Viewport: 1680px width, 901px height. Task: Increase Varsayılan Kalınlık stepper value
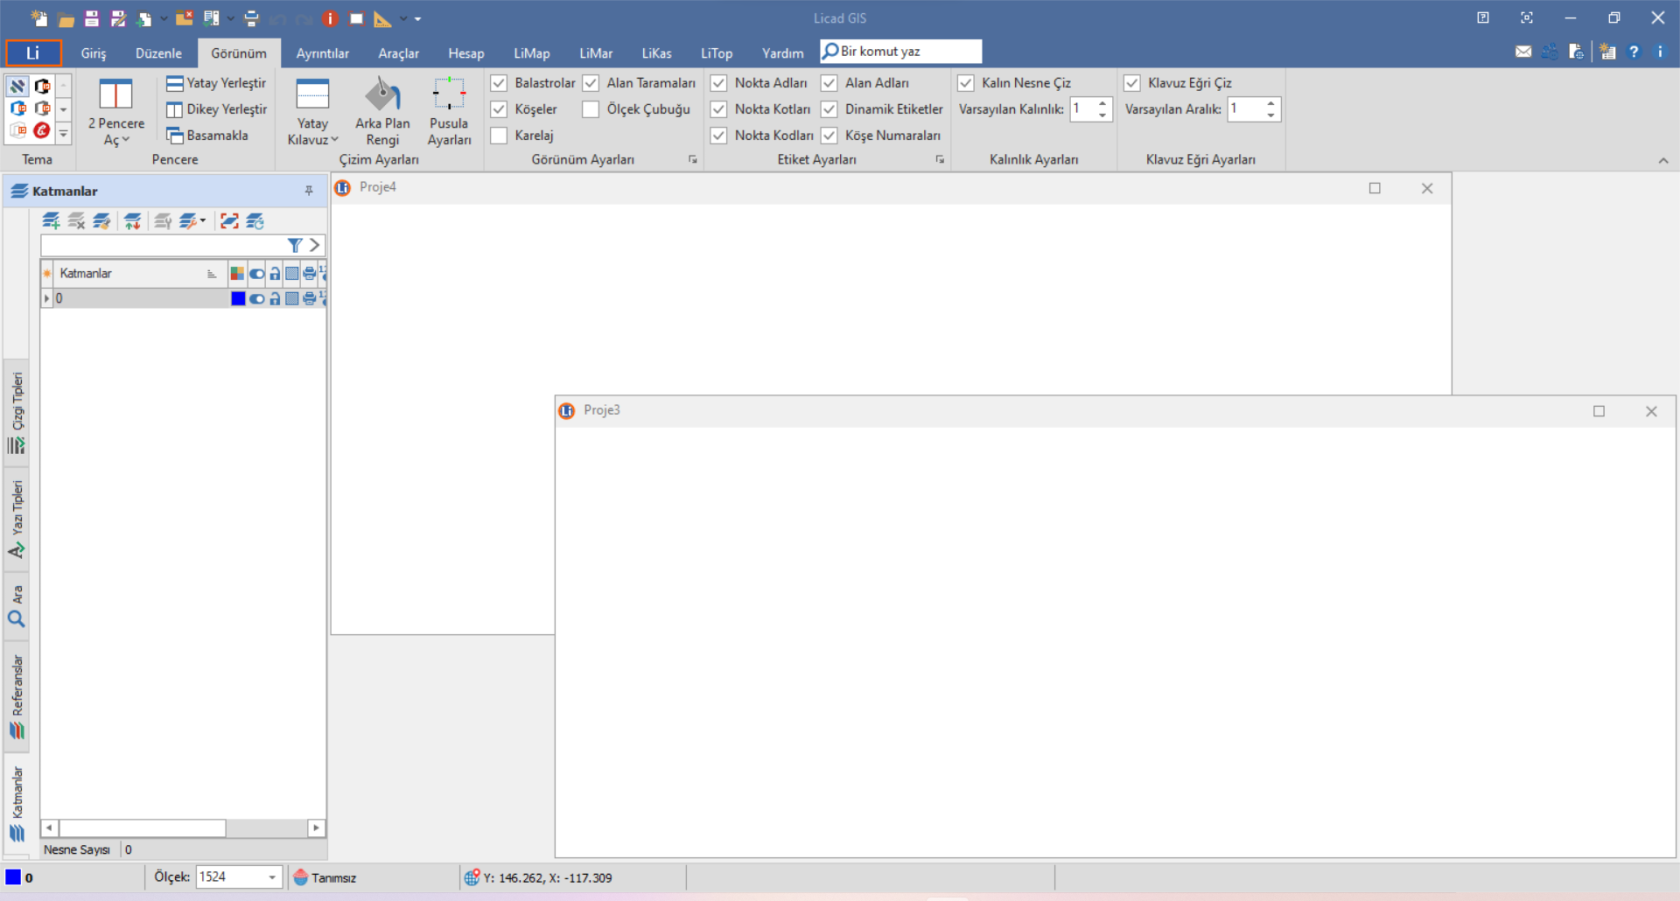click(1103, 103)
